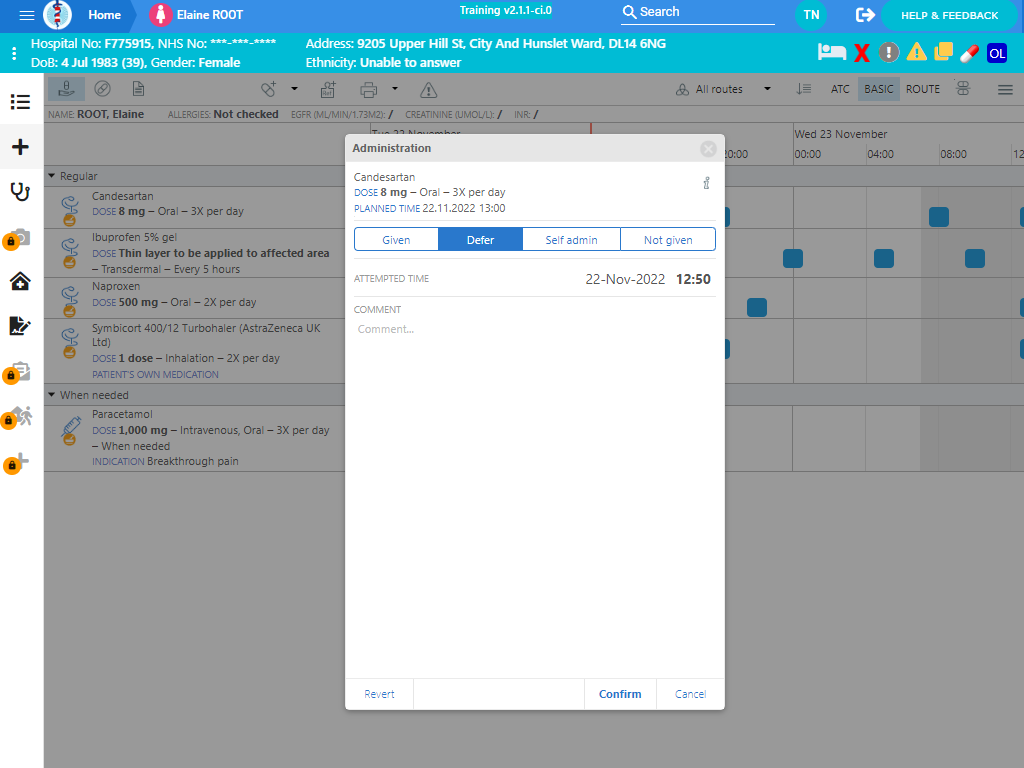The height and width of the screenshot is (768, 1024).
Task: Select the Self admin option
Action: point(571,240)
